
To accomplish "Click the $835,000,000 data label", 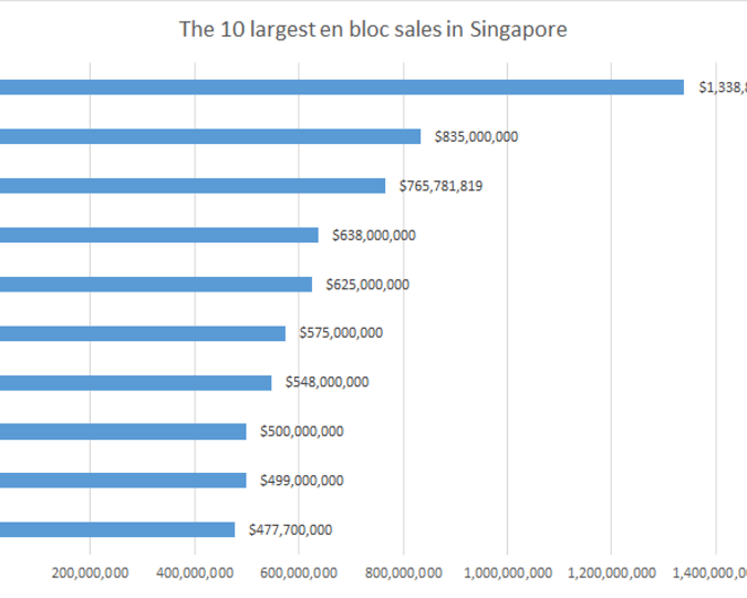I will 476,137.
